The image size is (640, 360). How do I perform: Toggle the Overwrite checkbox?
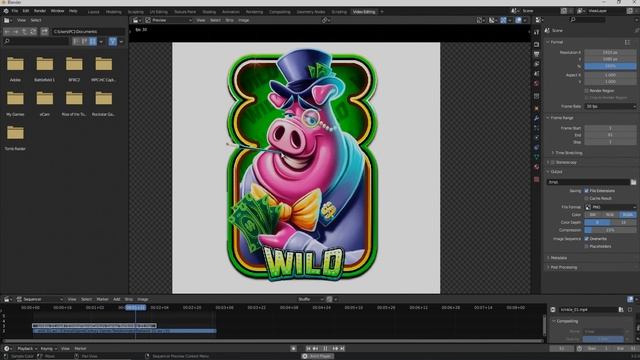coord(587,239)
